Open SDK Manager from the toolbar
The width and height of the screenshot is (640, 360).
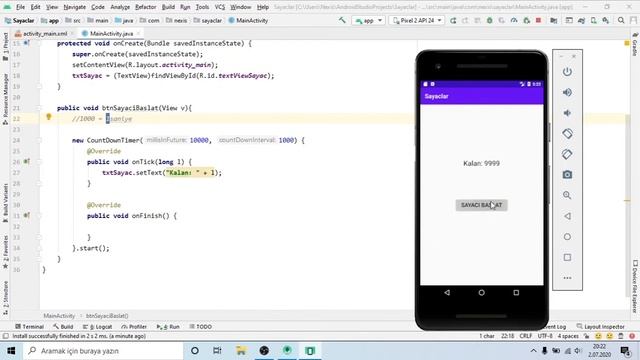pyautogui.click(x=605, y=20)
